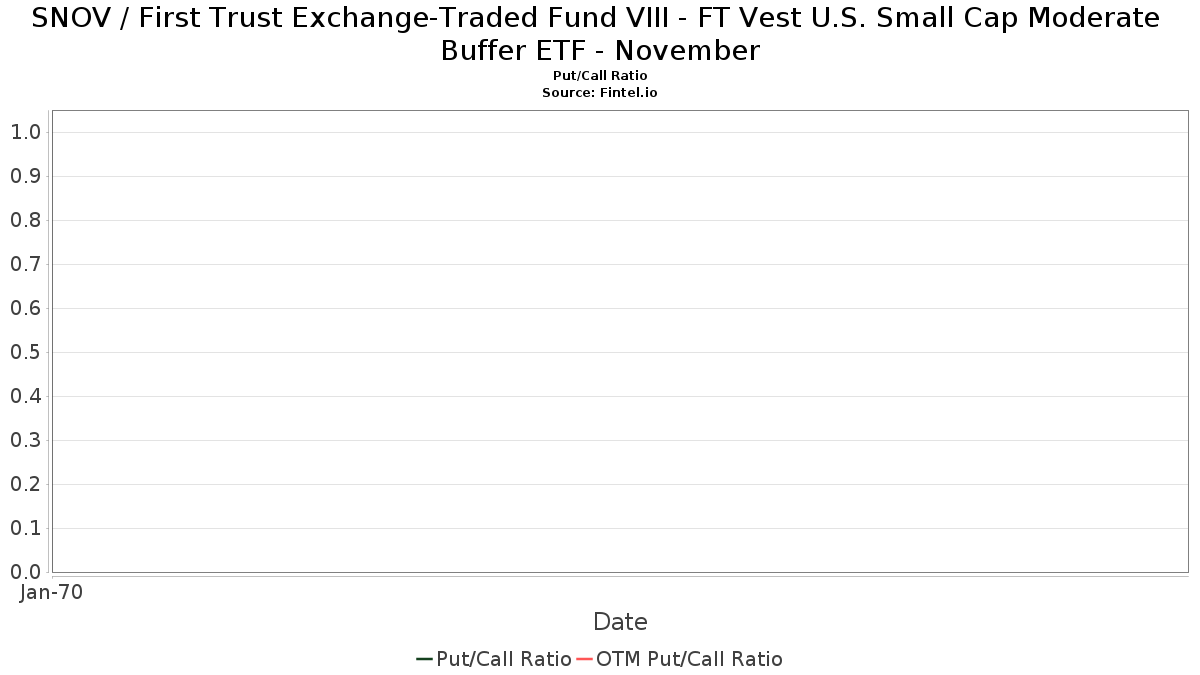Click the Jan-70 x-axis tick label

(x=51, y=592)
